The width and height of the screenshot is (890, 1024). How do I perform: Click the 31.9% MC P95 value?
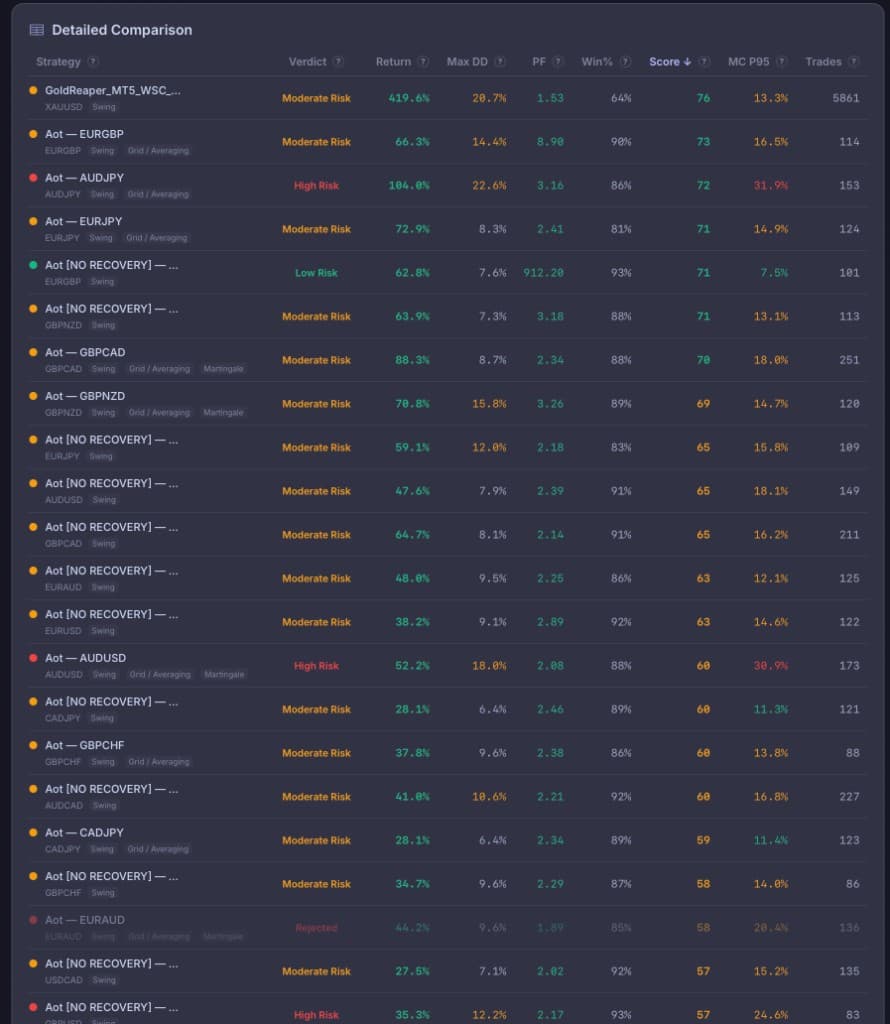771,185
